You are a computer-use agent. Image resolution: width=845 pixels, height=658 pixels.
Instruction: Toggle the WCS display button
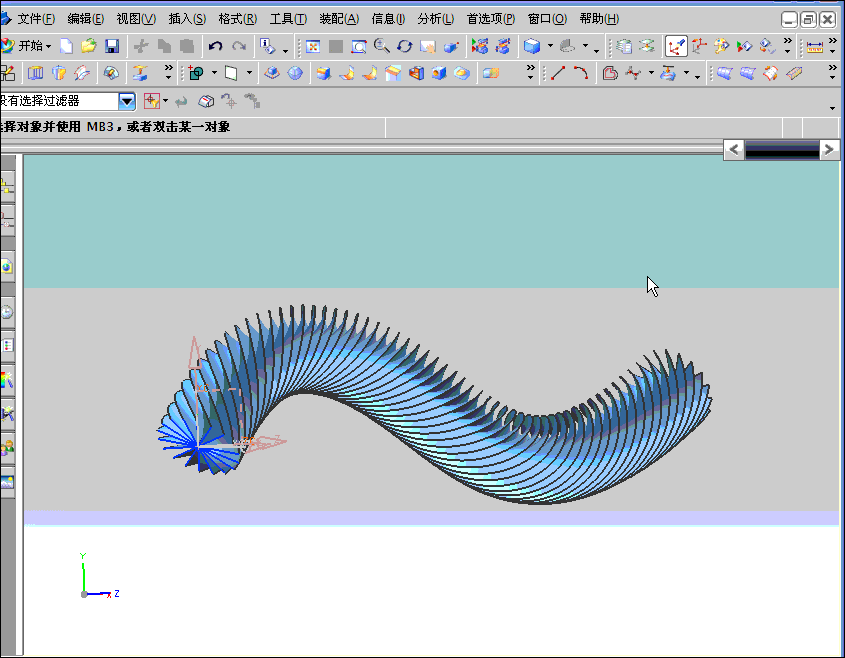(x=676, y=46)
